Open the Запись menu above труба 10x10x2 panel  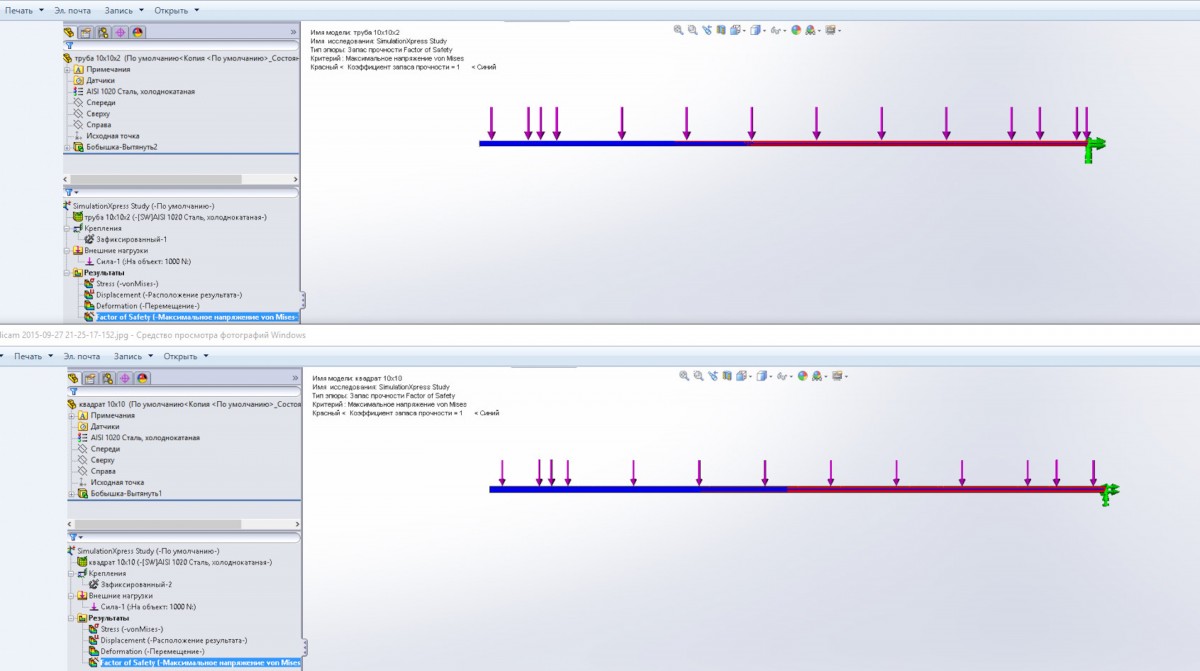click(123, 10)
